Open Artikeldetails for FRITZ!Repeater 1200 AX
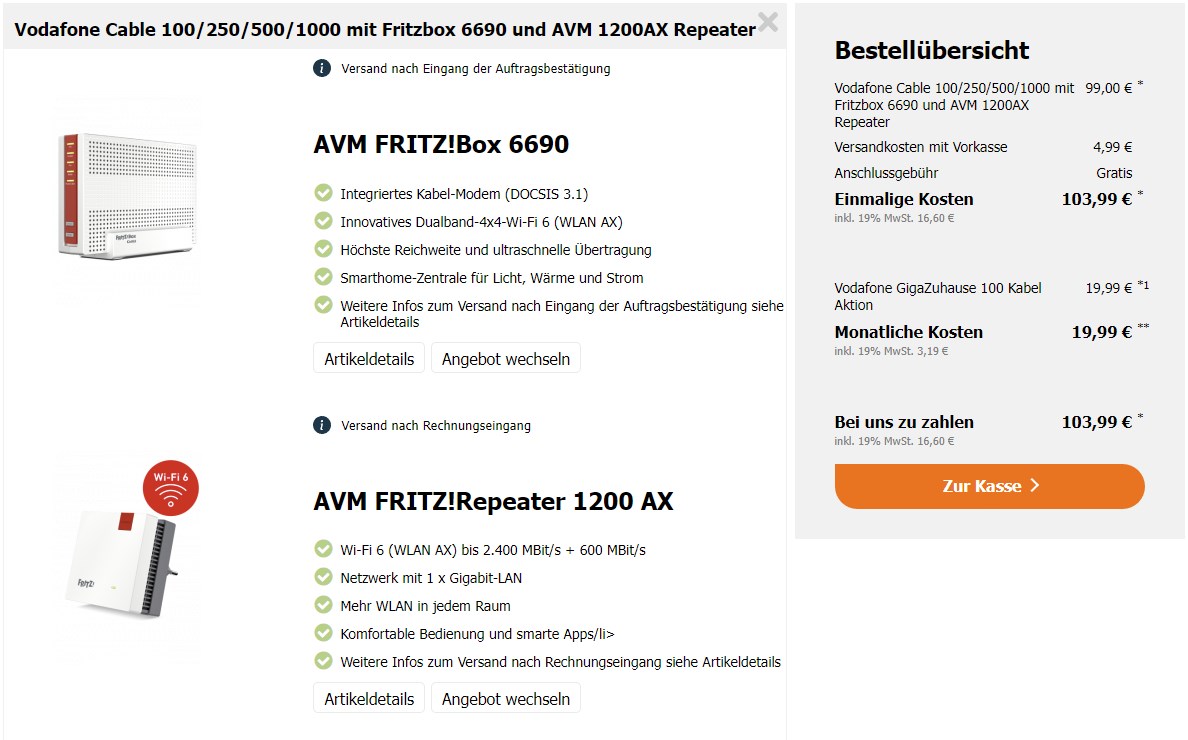 pyautogui.click(x=369, y=699)
